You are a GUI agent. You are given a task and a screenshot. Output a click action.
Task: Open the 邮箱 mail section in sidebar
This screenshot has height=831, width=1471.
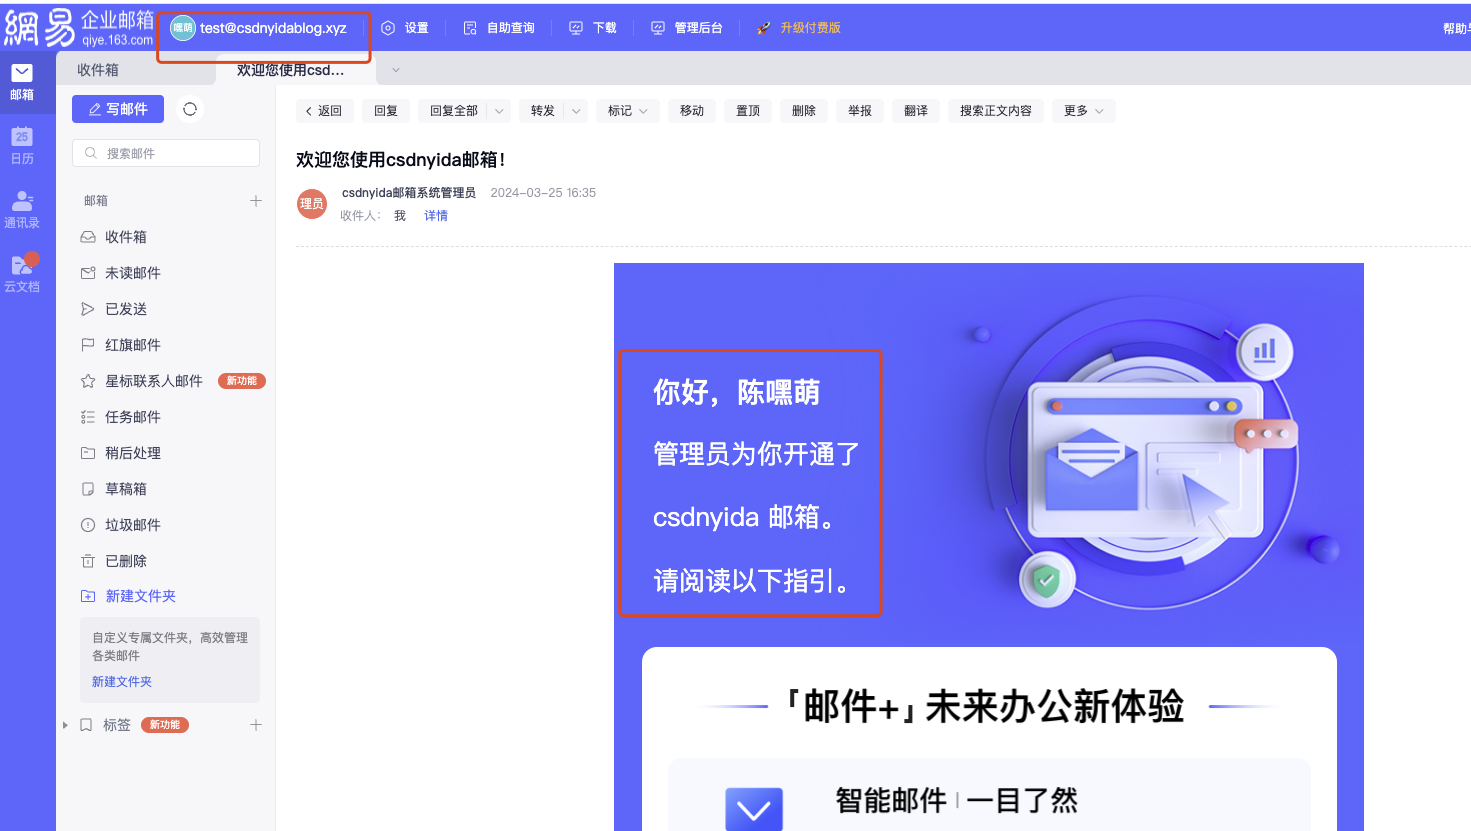pos(22,82)
